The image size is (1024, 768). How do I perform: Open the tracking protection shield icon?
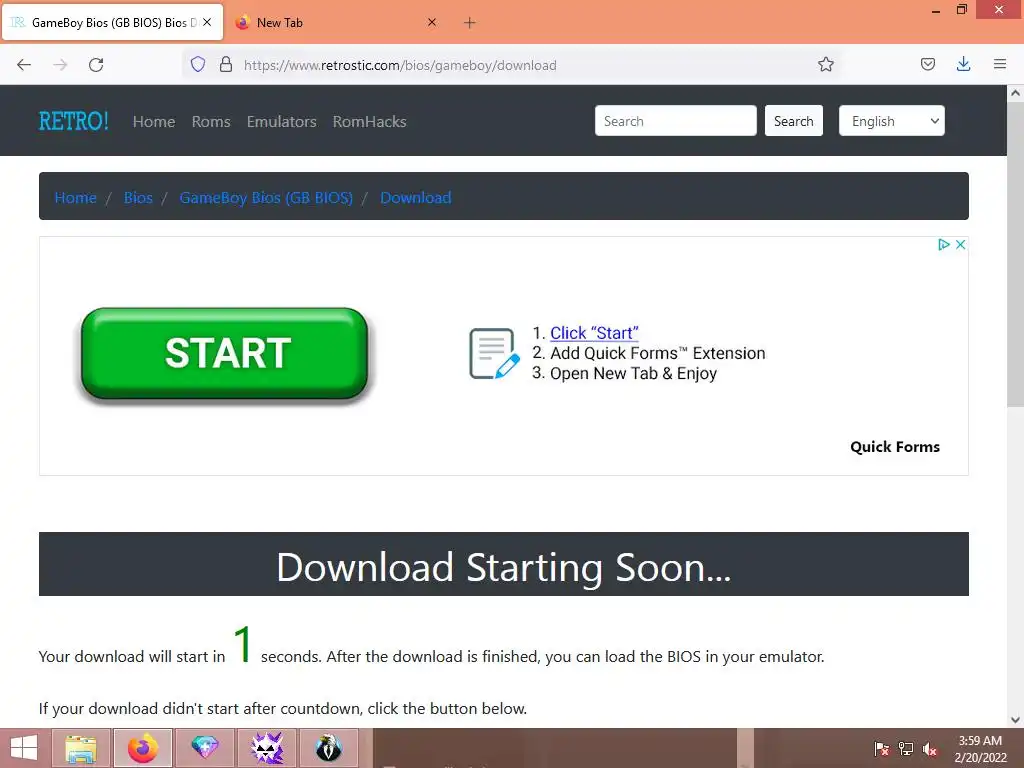tap(198, 64)
